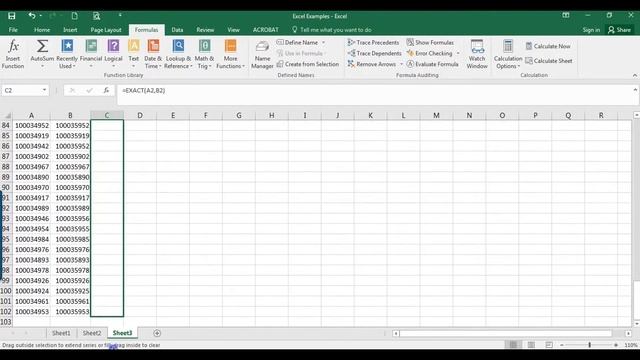Click the zoom slider handle
Viewport: 640px width, 360px height.
[x=589, y=345]
